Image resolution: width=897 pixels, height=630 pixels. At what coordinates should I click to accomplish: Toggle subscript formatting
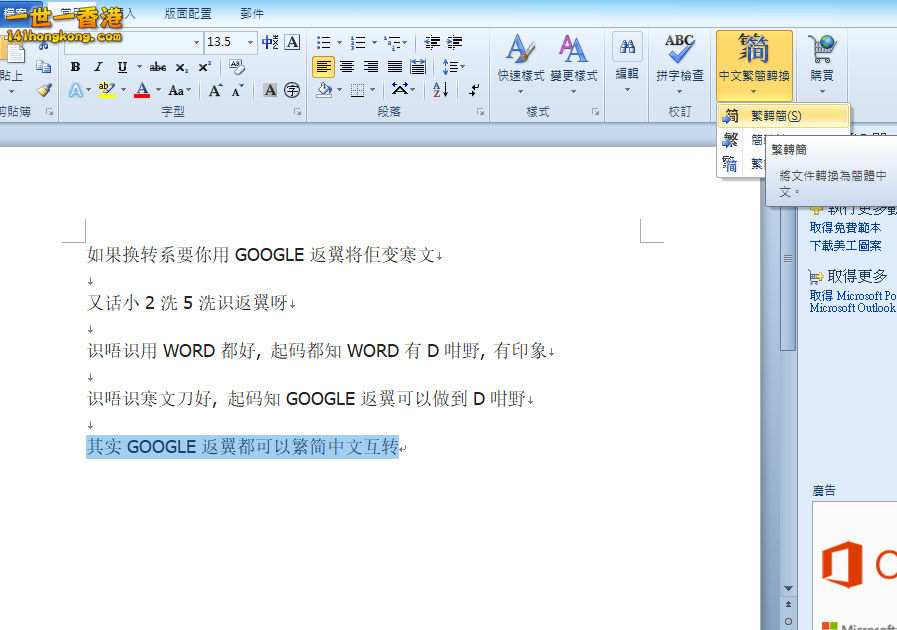pos(181,67)
